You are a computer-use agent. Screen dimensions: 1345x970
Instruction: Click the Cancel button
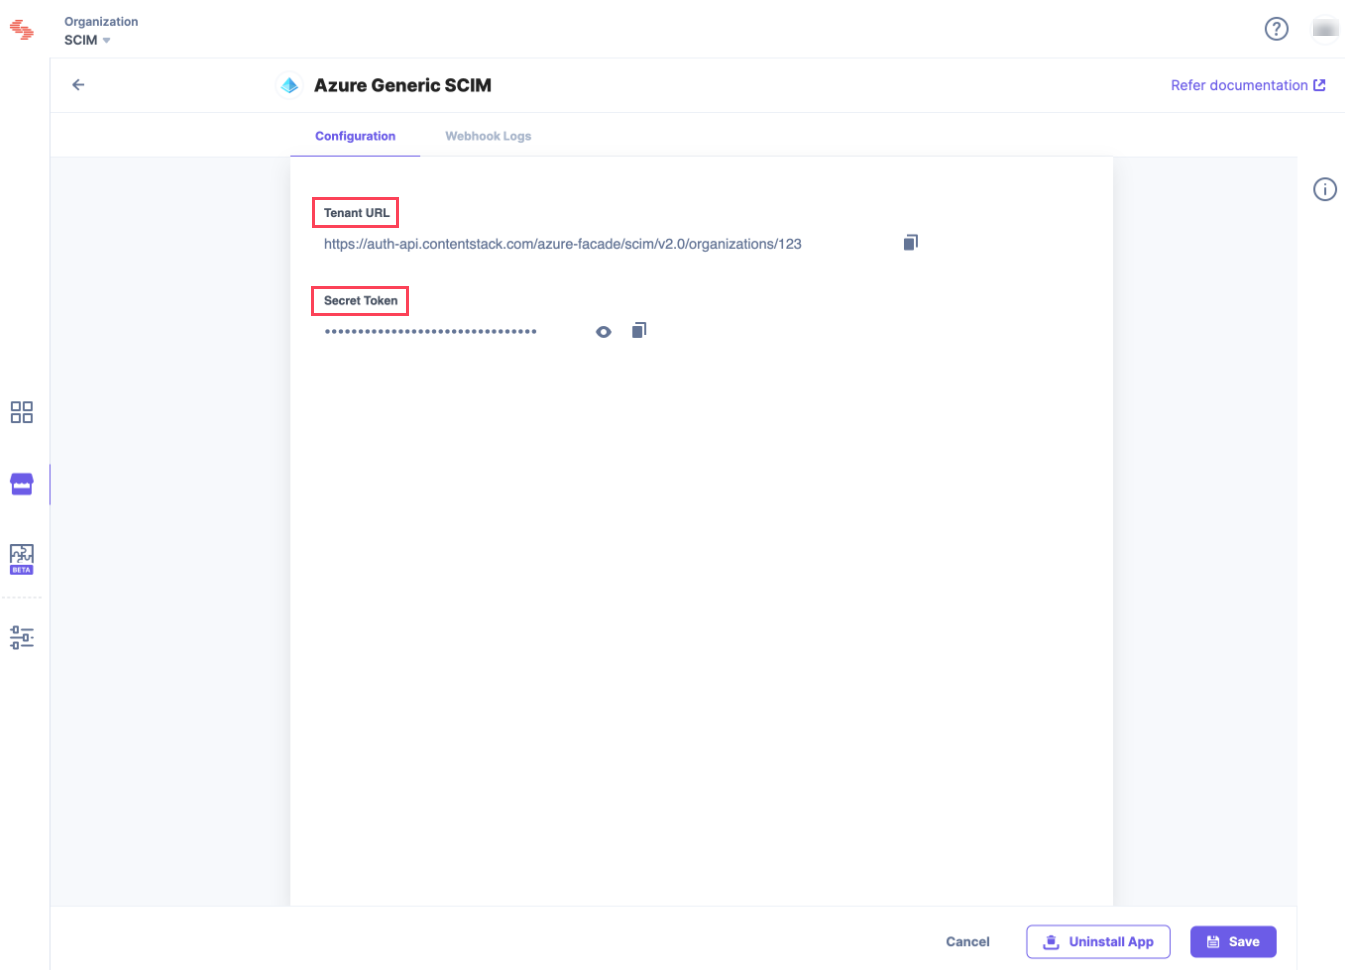[967, 942]
